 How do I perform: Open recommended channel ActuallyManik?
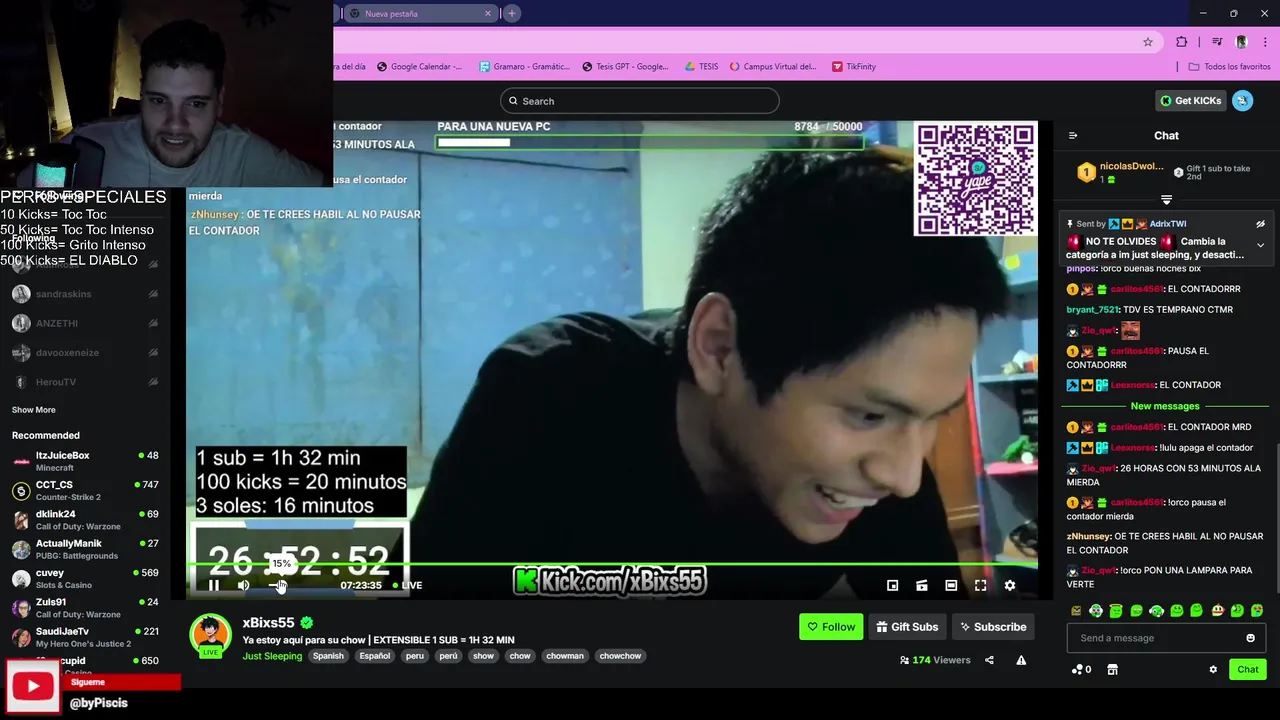[x=85, y=549]
